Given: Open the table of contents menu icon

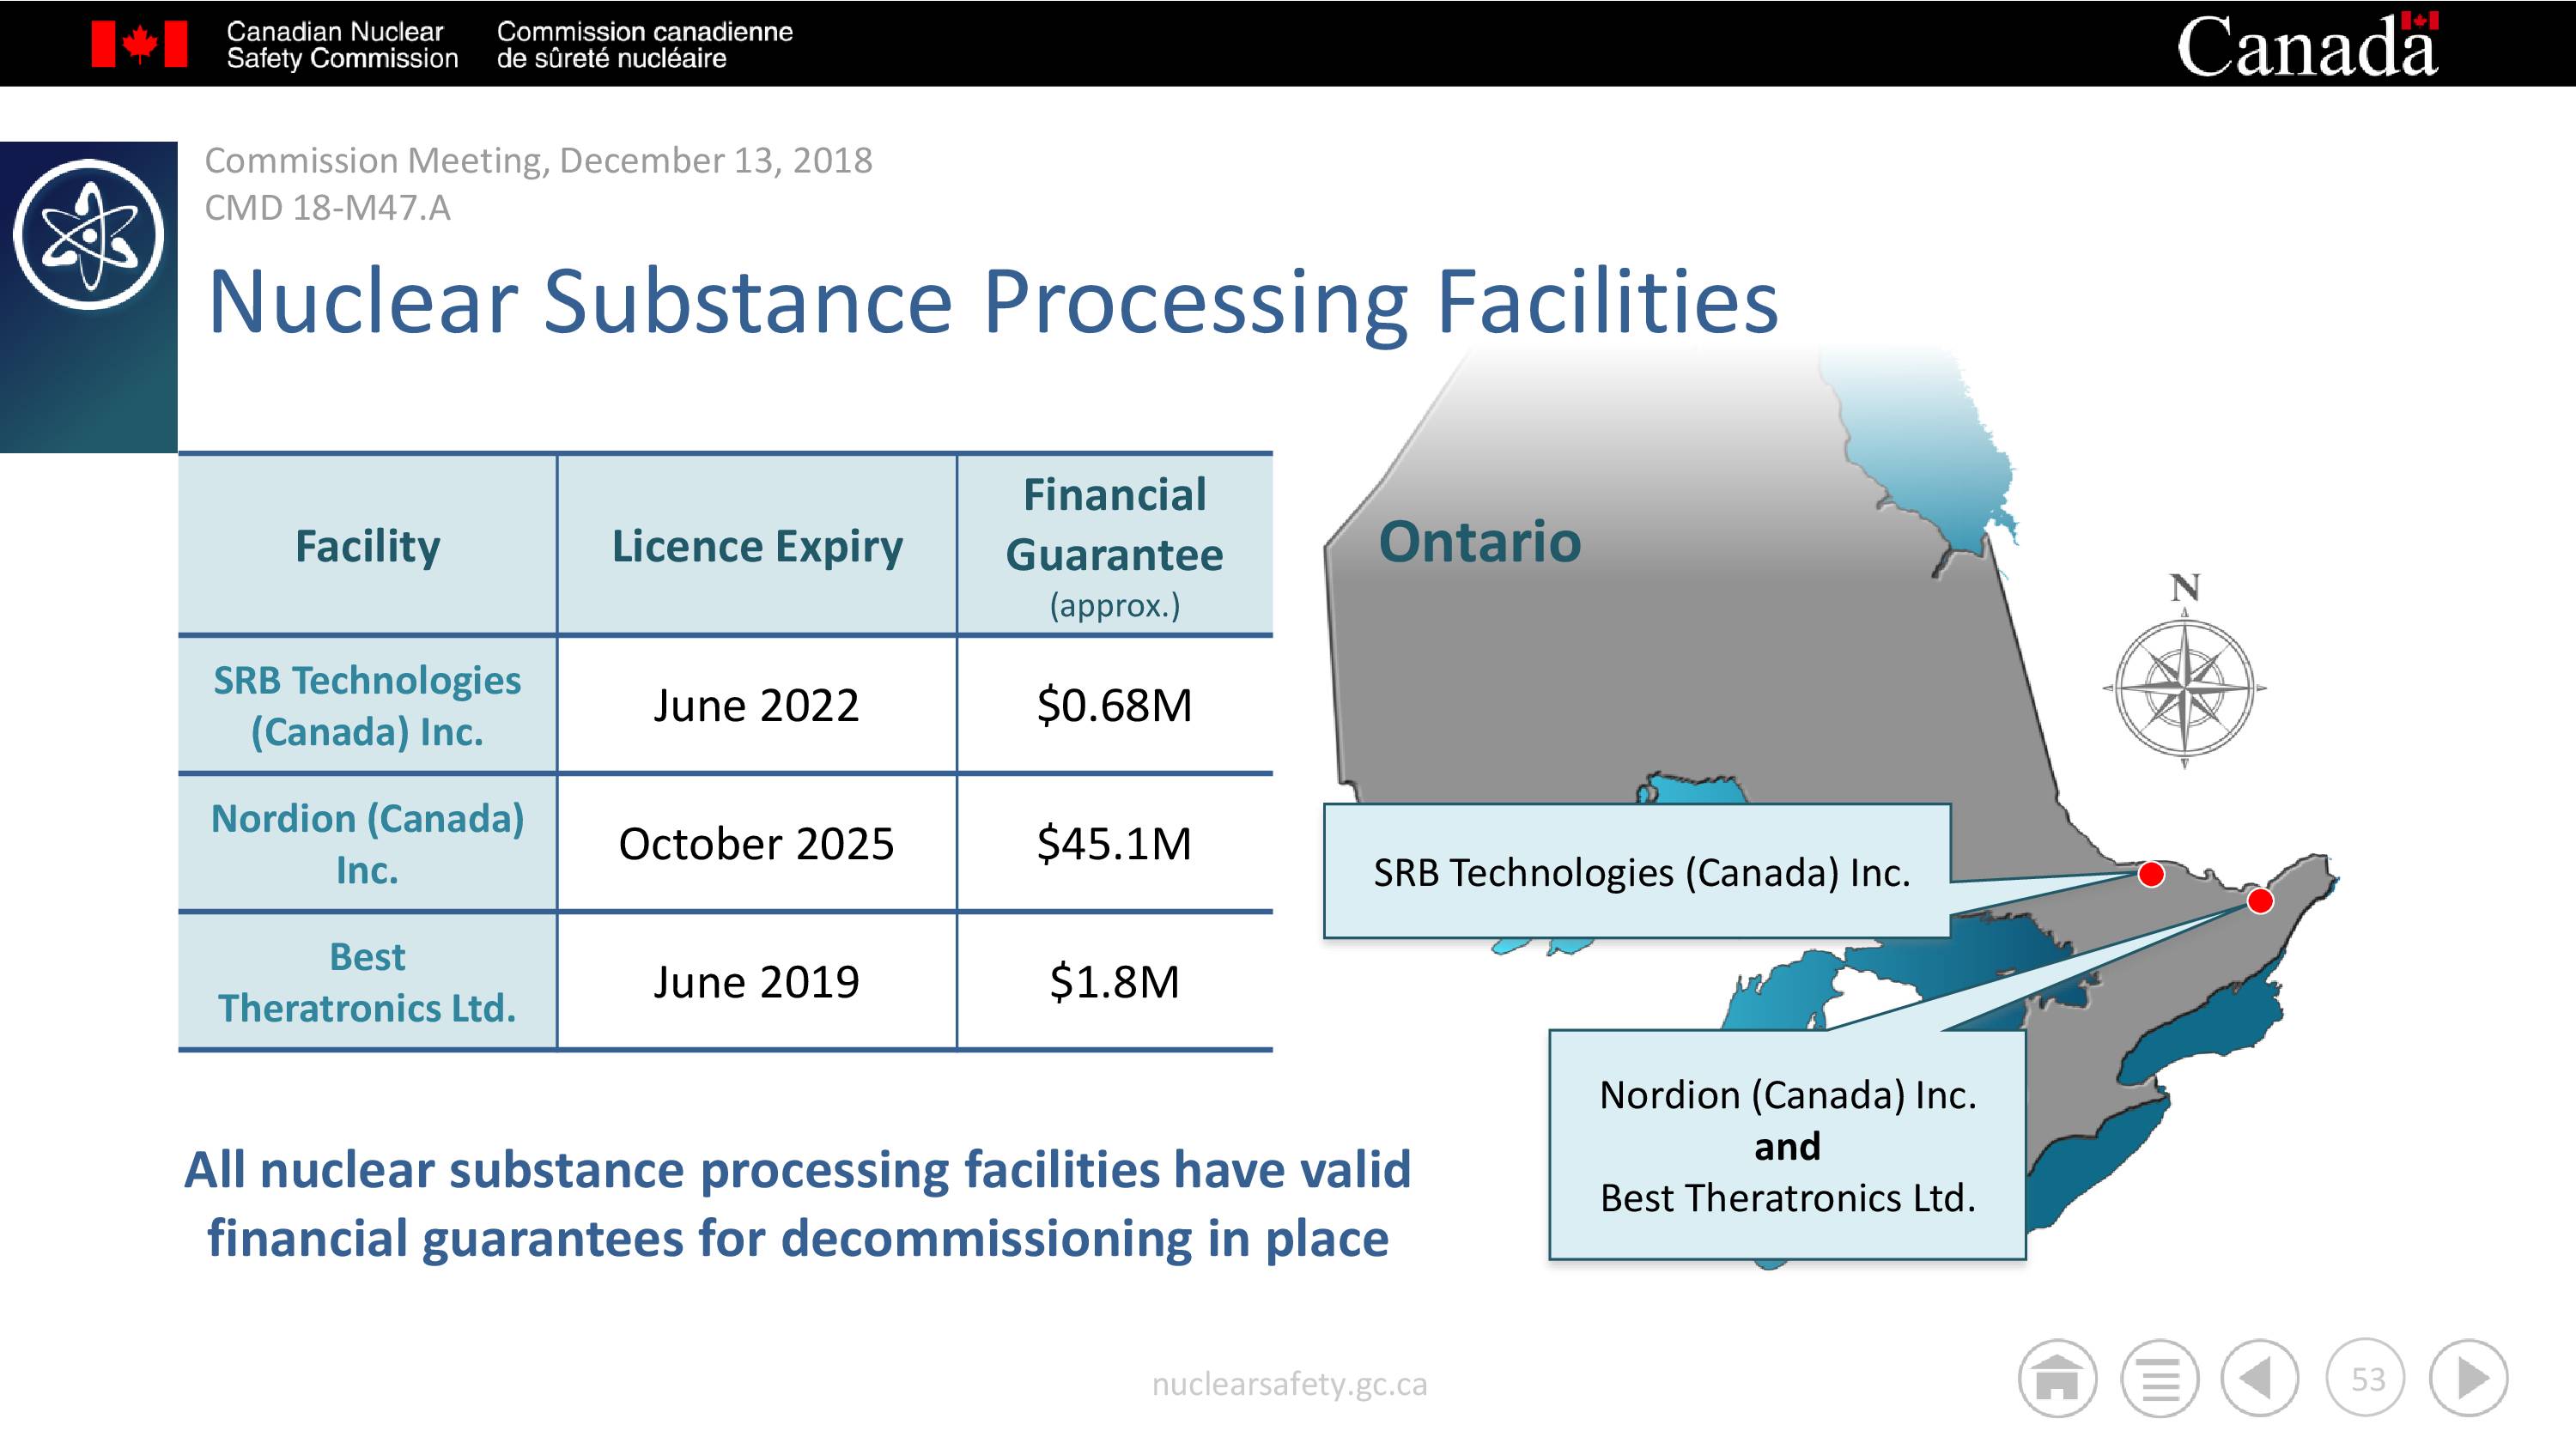Looking at the screenshot, I should tap(2160, 1379).
